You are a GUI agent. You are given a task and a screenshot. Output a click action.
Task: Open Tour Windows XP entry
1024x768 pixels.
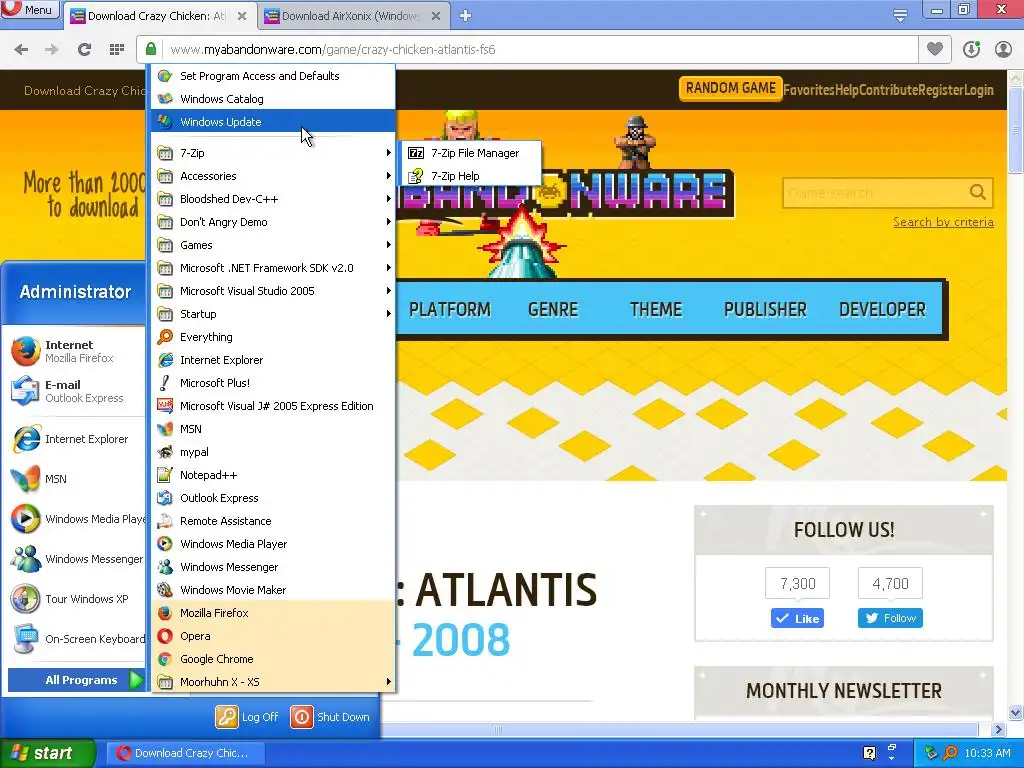pyautogui.click(x=73, y=599)
